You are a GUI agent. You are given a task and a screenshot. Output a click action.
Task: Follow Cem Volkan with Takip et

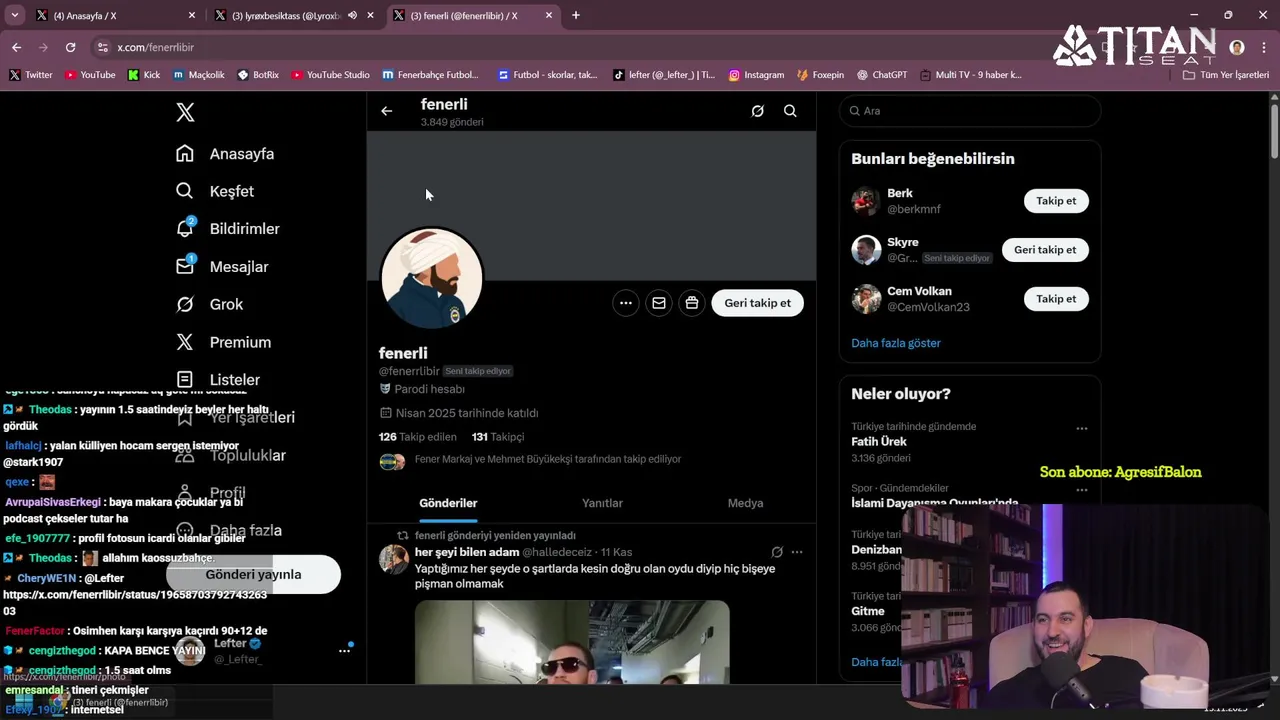(1056, 299)
